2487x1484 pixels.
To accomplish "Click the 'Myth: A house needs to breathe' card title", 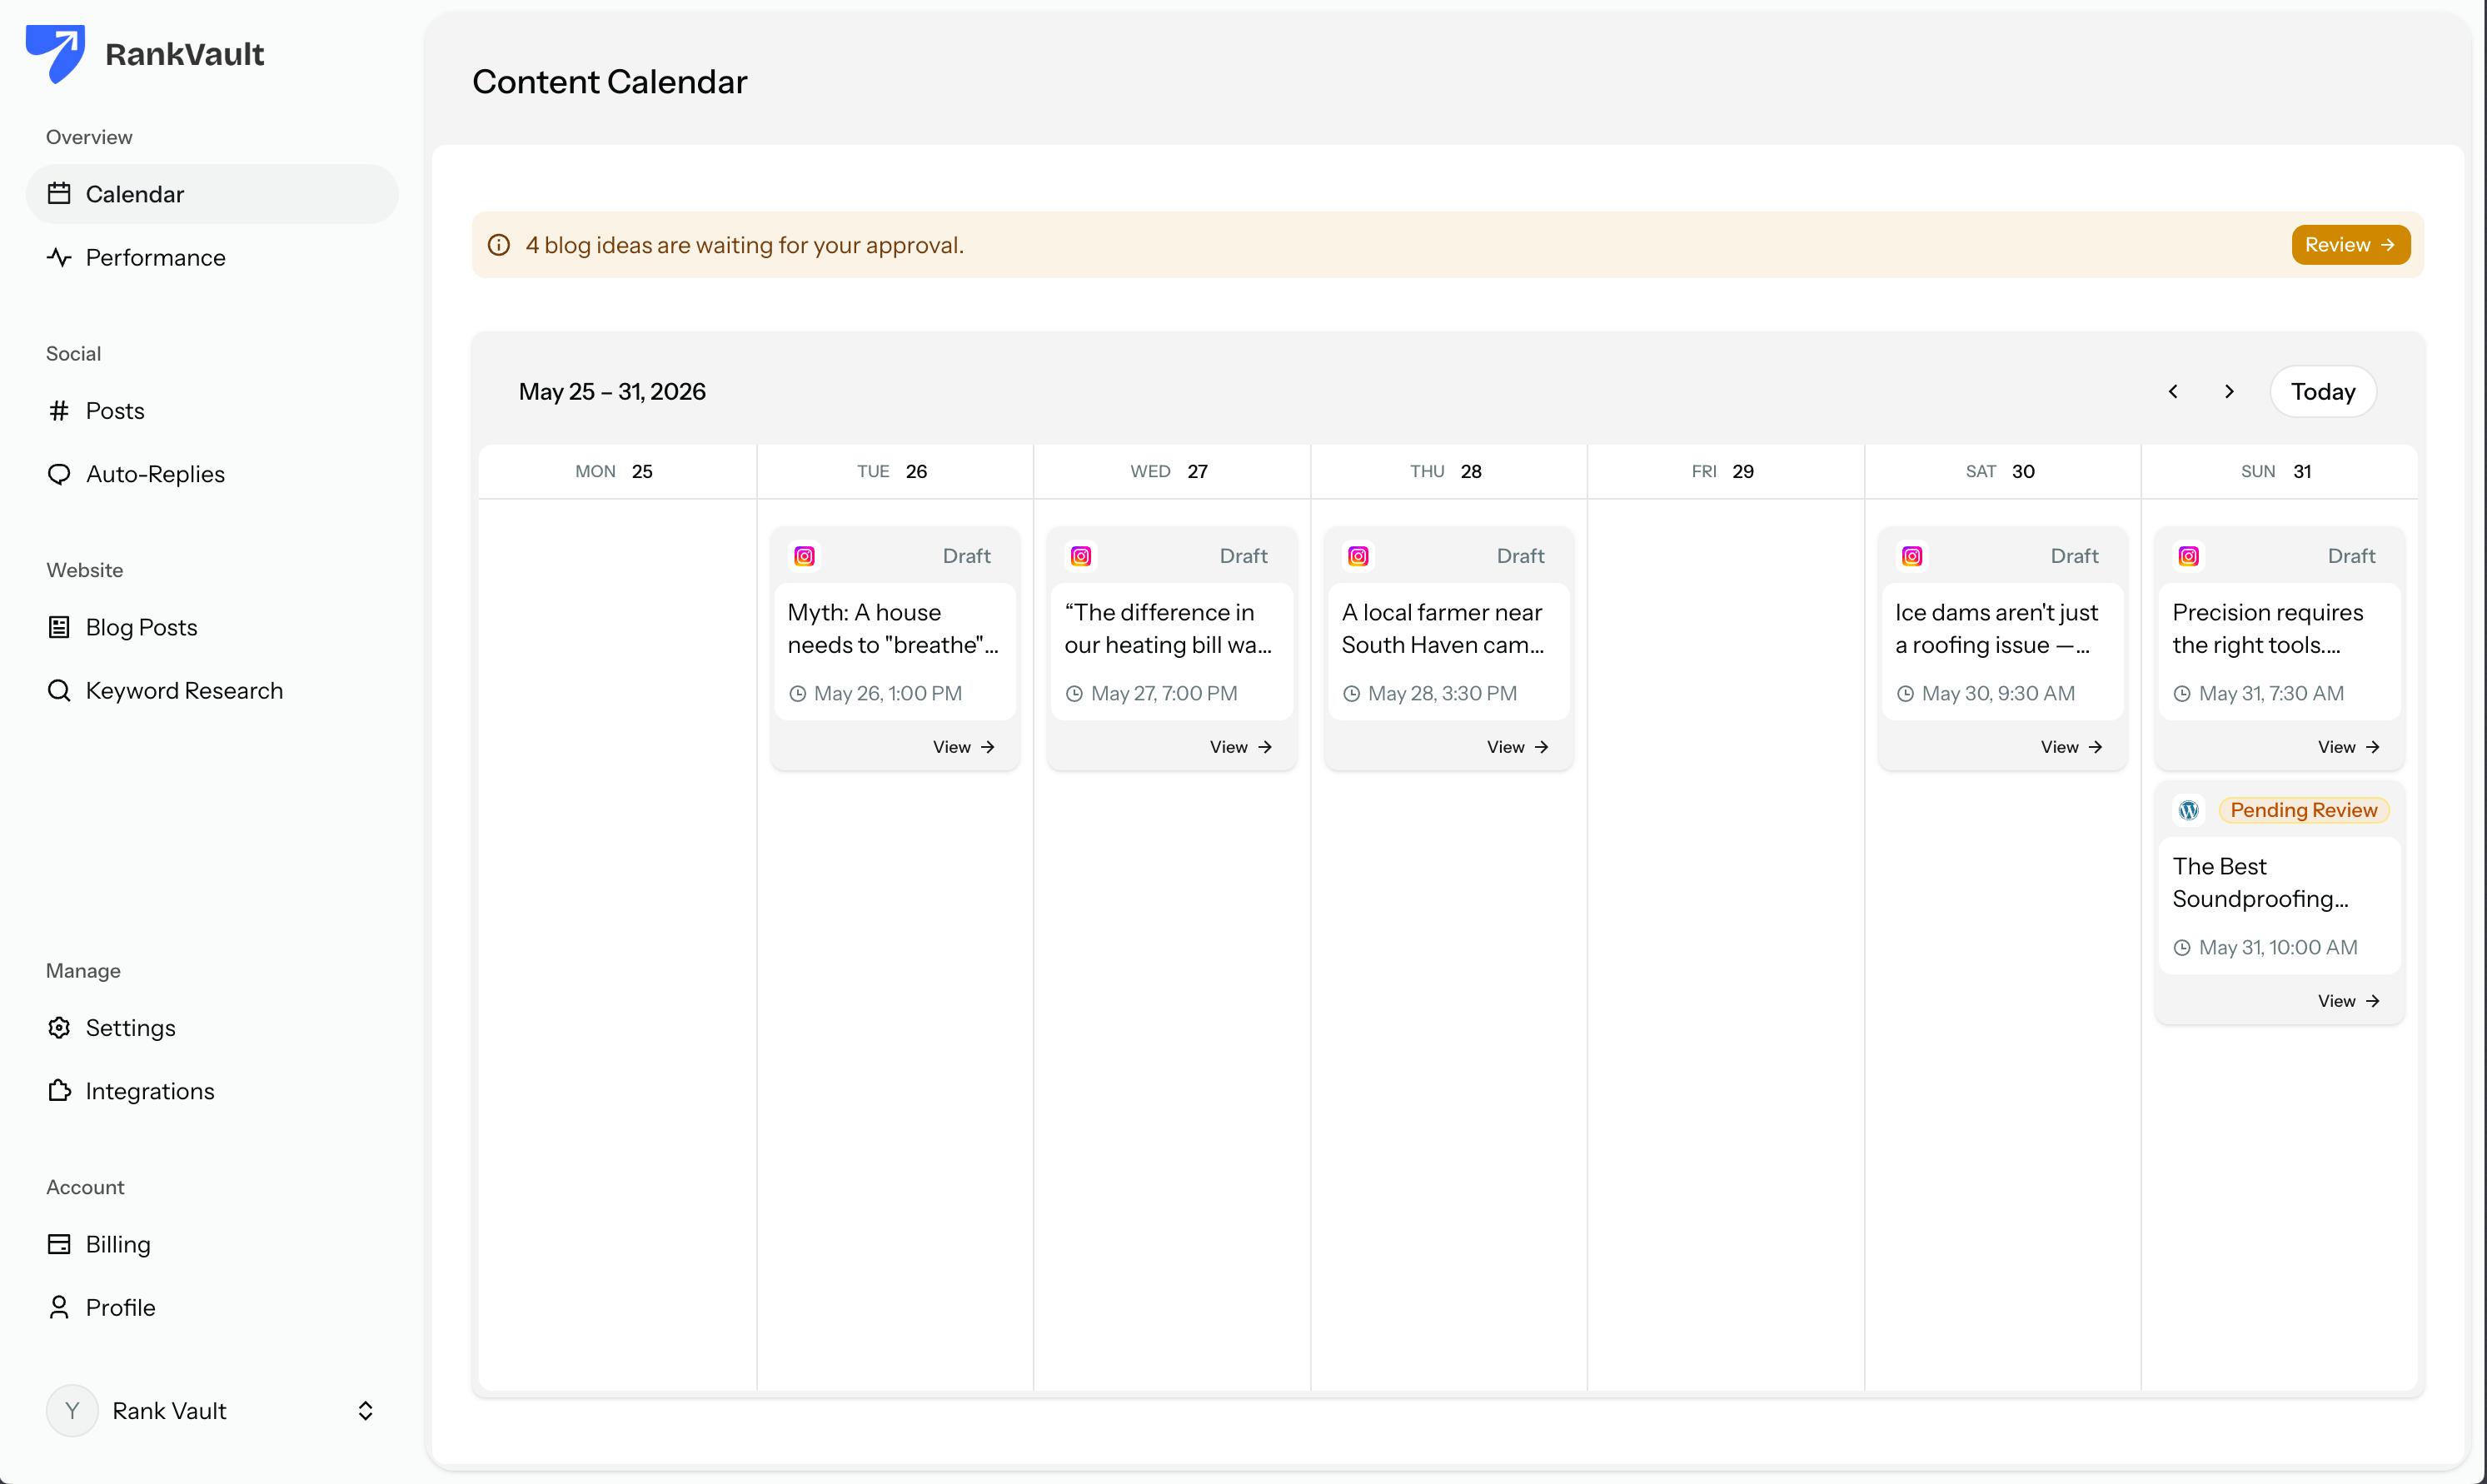I will click(x=893, y=628).
